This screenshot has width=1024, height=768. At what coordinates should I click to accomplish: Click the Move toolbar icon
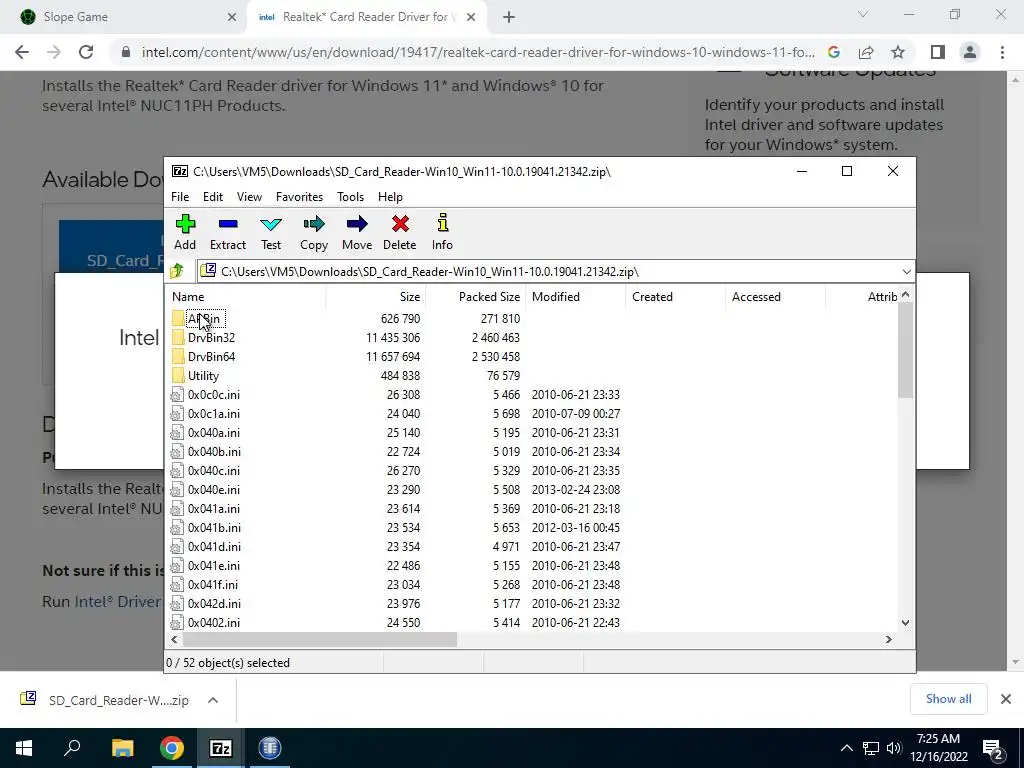coord(357,232)
